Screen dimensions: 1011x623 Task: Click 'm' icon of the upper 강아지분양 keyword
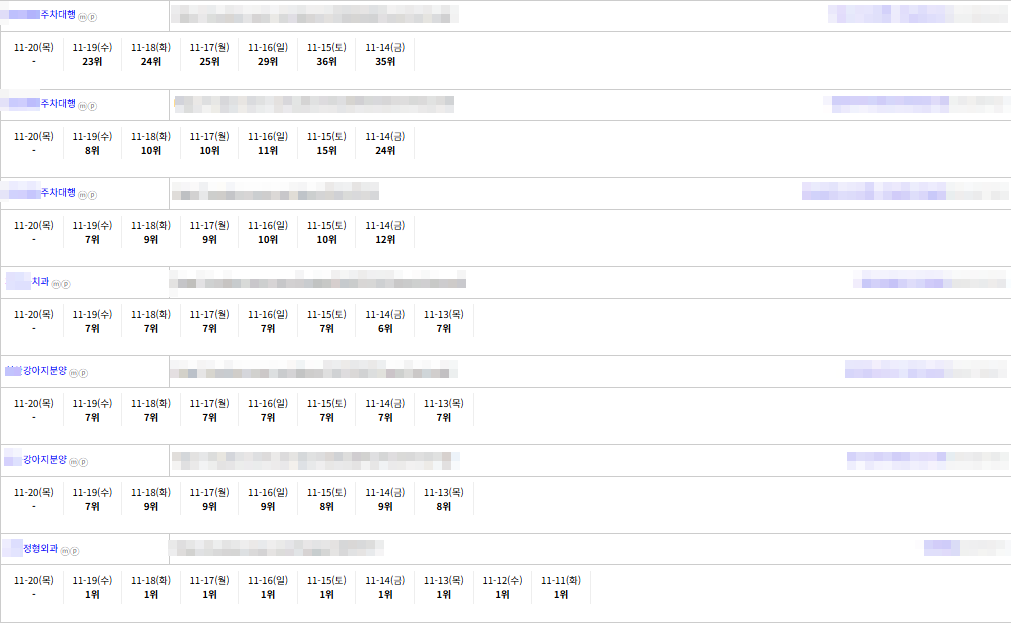click(74, 373)
